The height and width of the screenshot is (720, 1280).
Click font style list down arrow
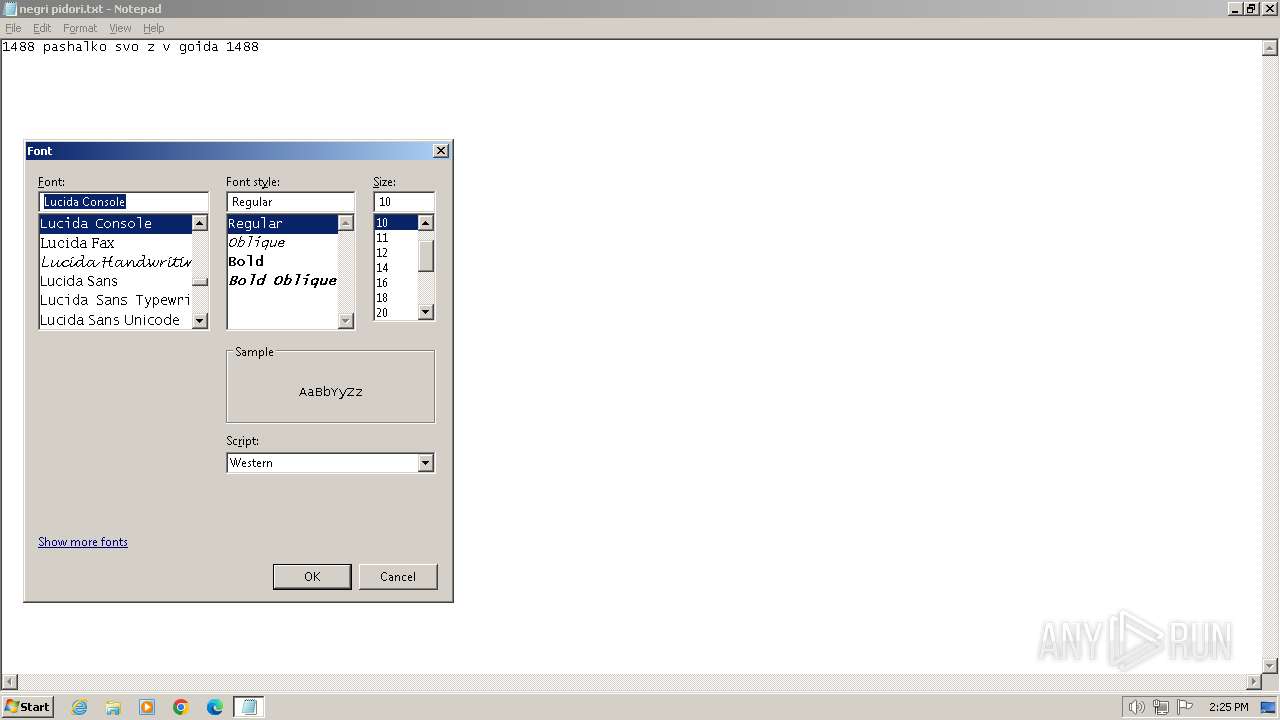tap(346, 321)
